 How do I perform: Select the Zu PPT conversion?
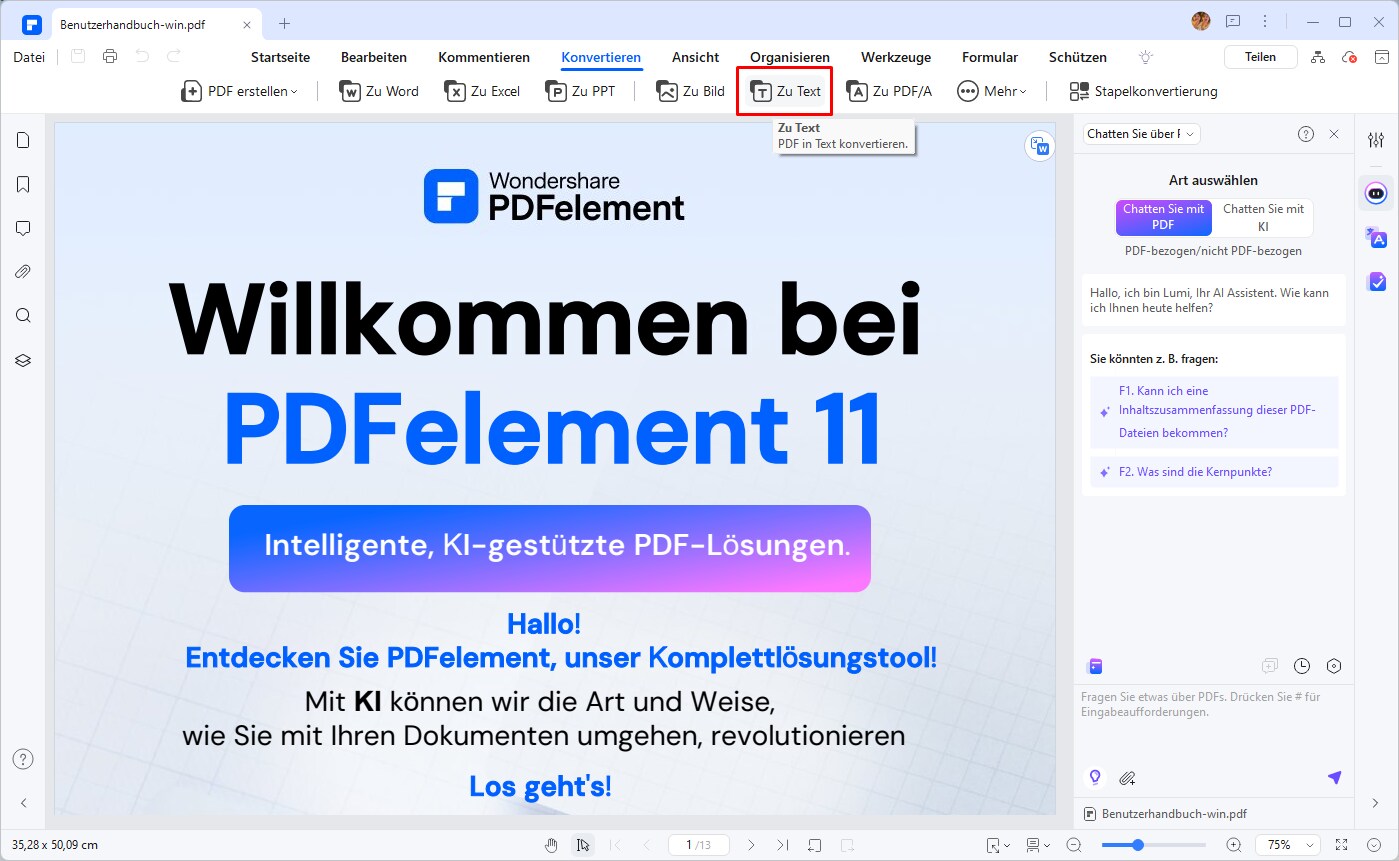pos(581,91)
